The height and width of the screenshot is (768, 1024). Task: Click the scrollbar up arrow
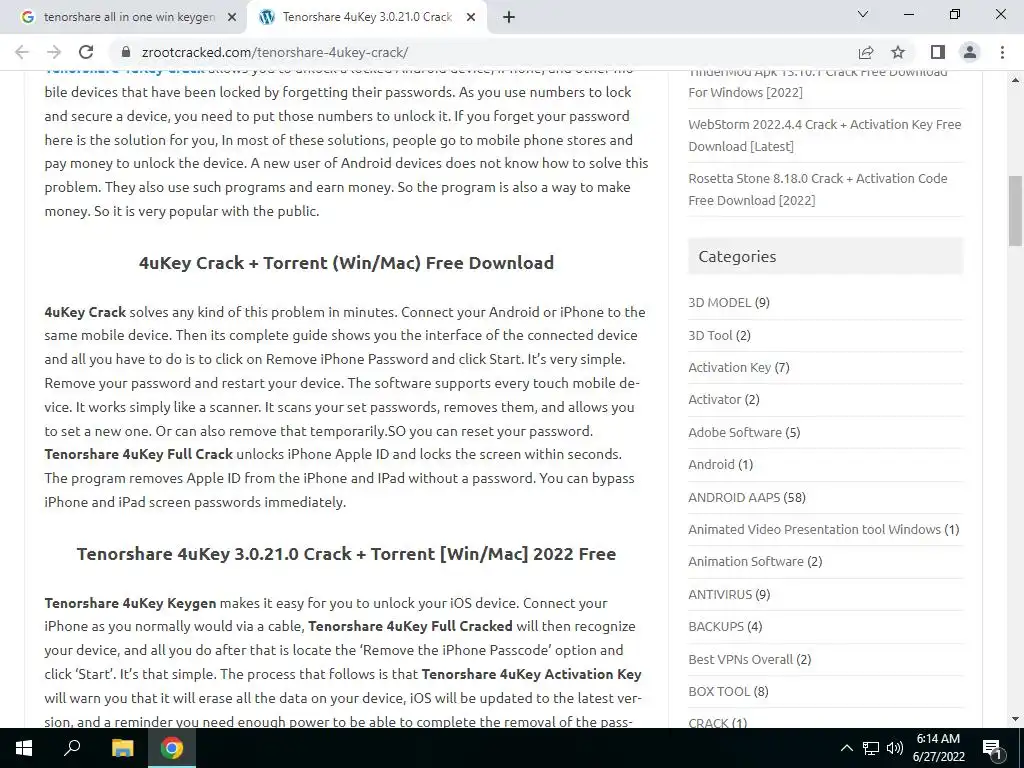(x=1015, y=80)
